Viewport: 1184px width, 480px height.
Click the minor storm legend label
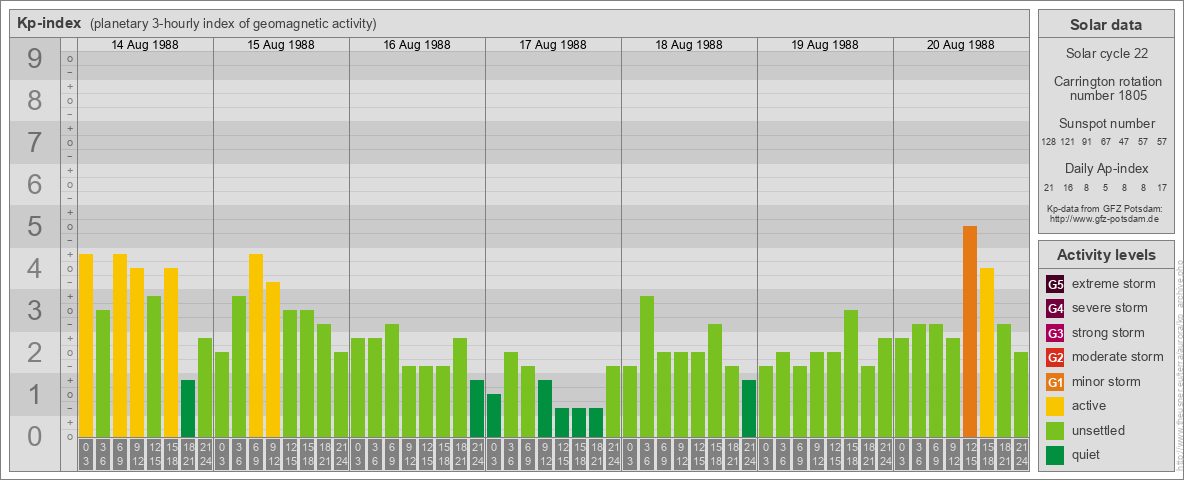point(1106,382)
